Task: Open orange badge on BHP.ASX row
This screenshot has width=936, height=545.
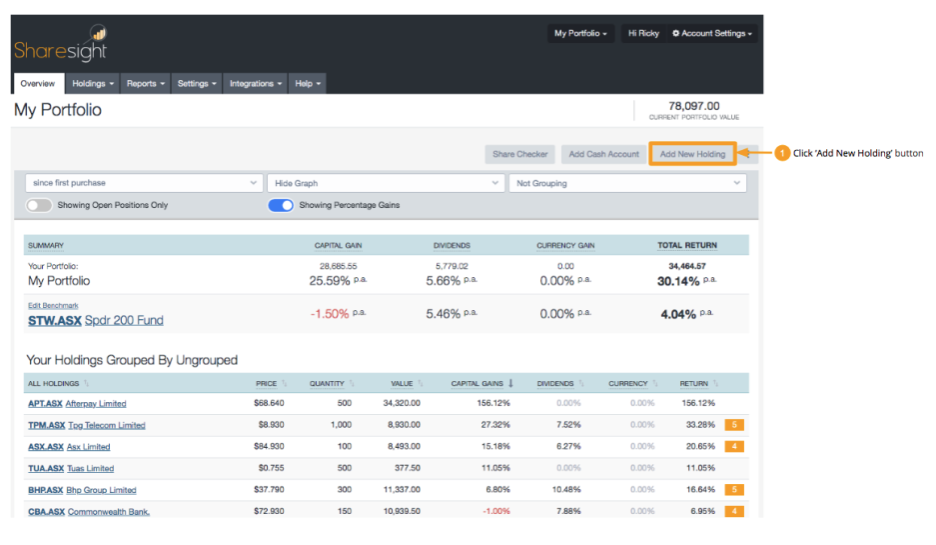Action: pos(734,489)
